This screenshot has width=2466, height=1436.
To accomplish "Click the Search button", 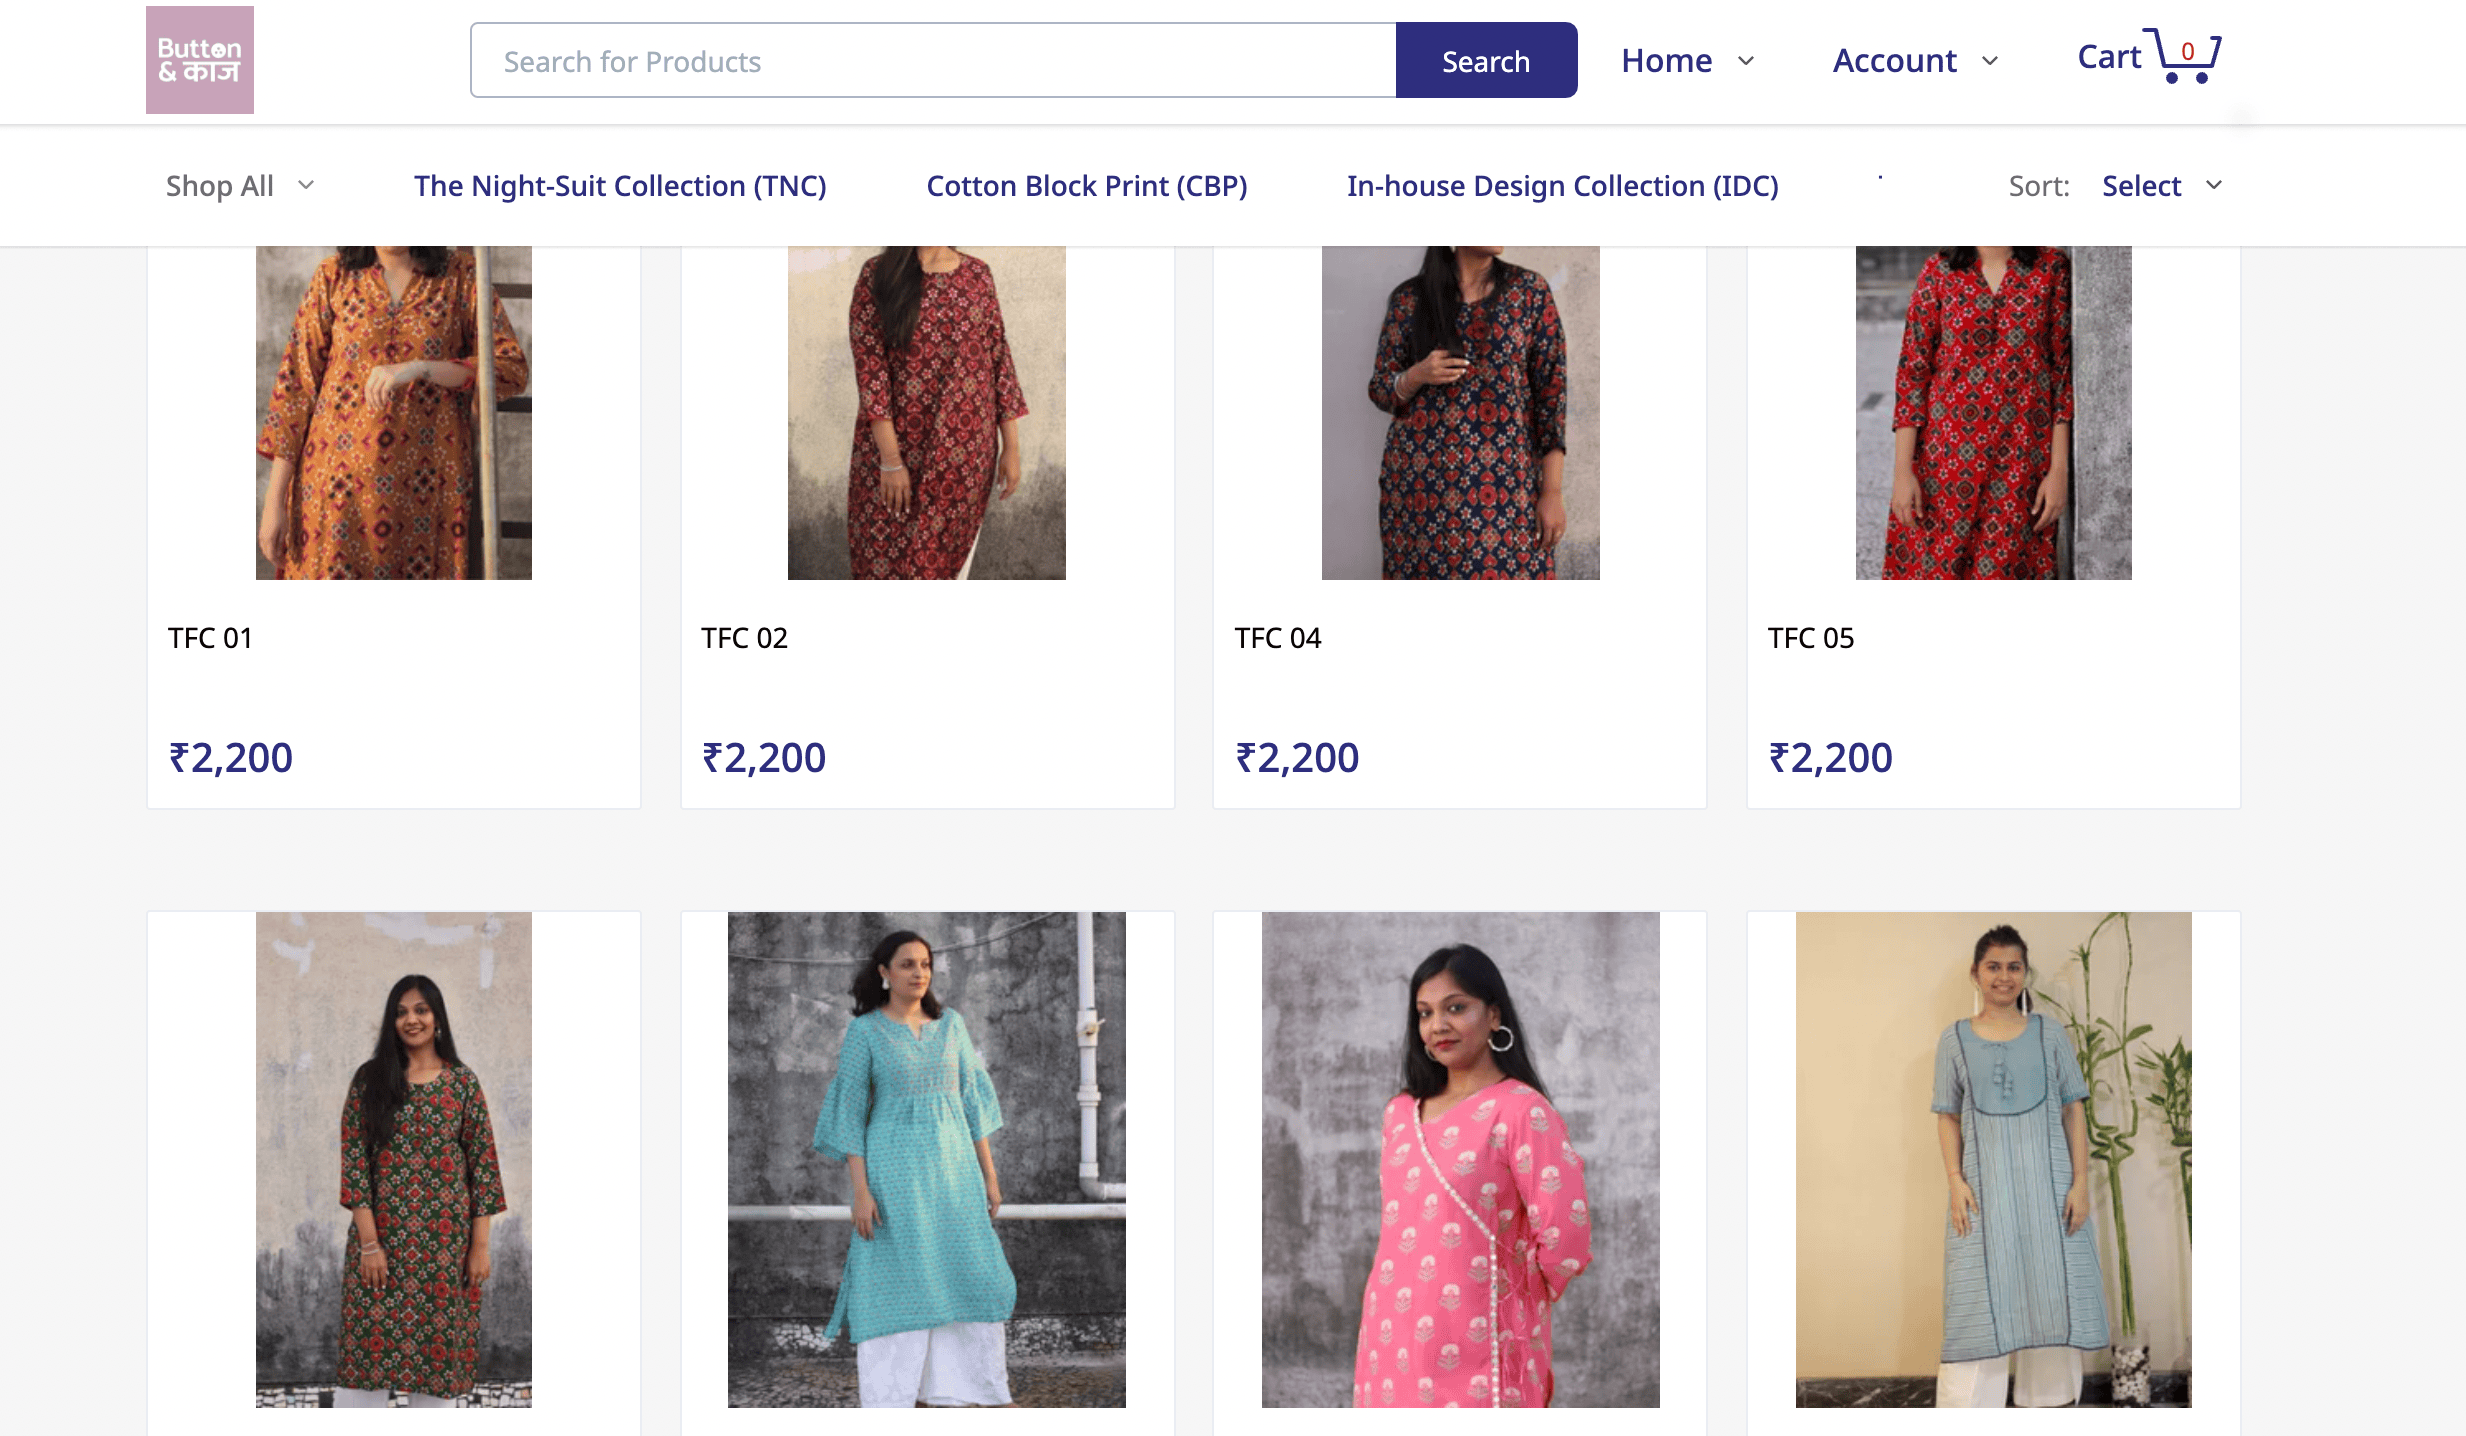I will click(1486, 61).
